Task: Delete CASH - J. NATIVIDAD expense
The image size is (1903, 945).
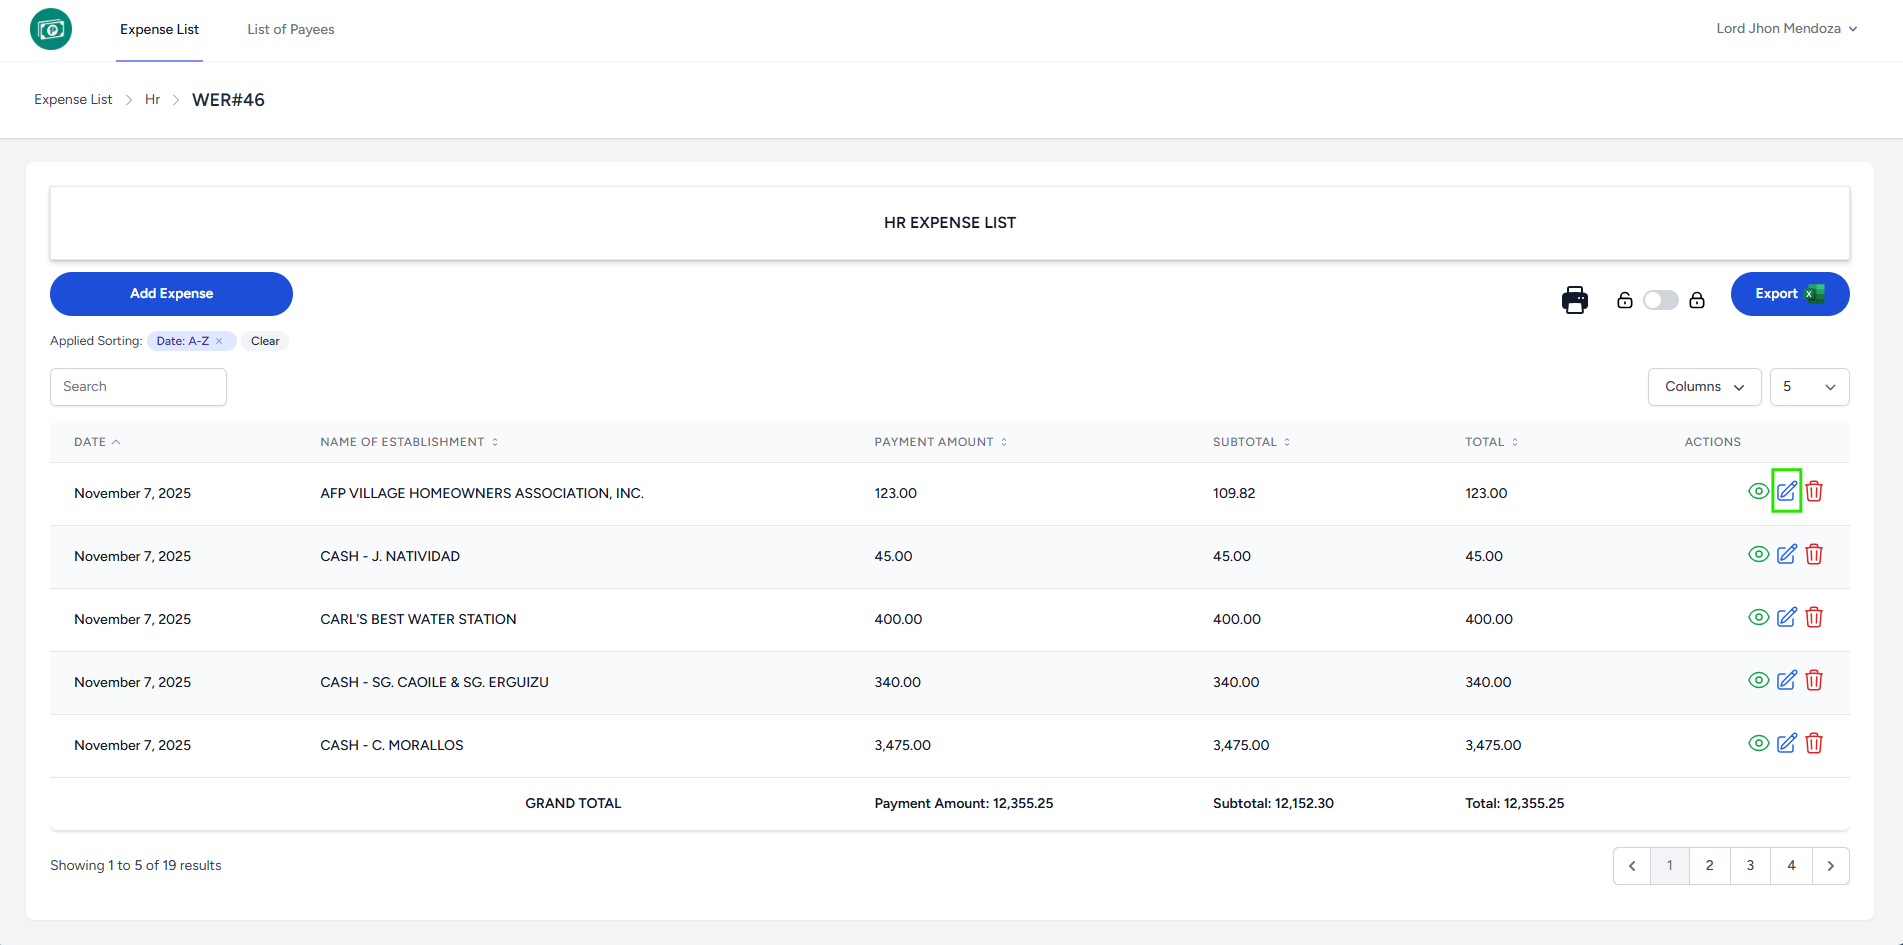Action: (1814, 554)
